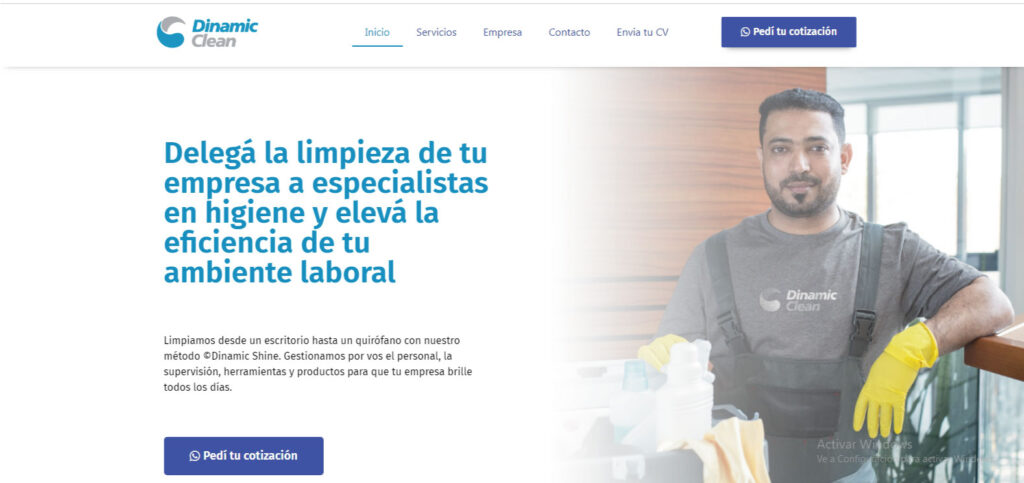This screenshot has height=483, width=1024.
Task: Click the Dinamic Clean swirl logo icon
Action: (171, 32)
